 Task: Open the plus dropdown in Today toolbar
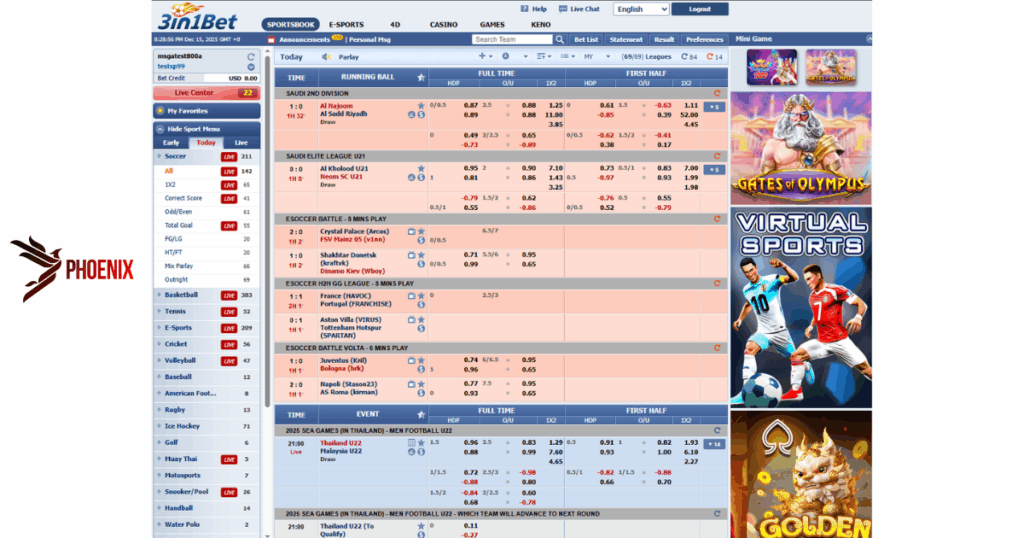click(x=485, y=57)
